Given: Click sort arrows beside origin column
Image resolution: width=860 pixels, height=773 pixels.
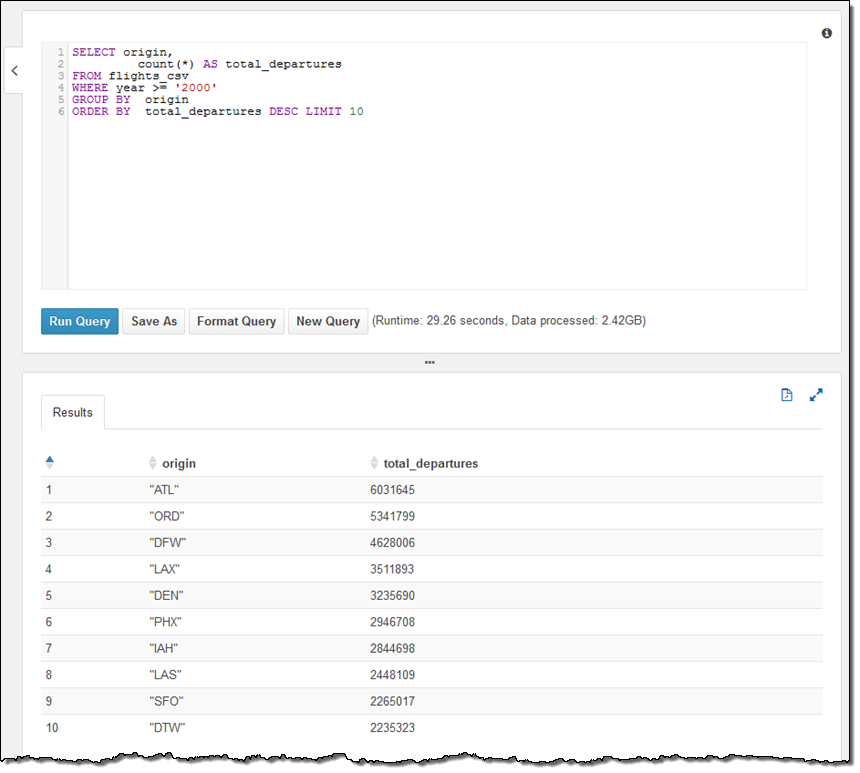Looking at the screenshot, I should click(153, 463).
